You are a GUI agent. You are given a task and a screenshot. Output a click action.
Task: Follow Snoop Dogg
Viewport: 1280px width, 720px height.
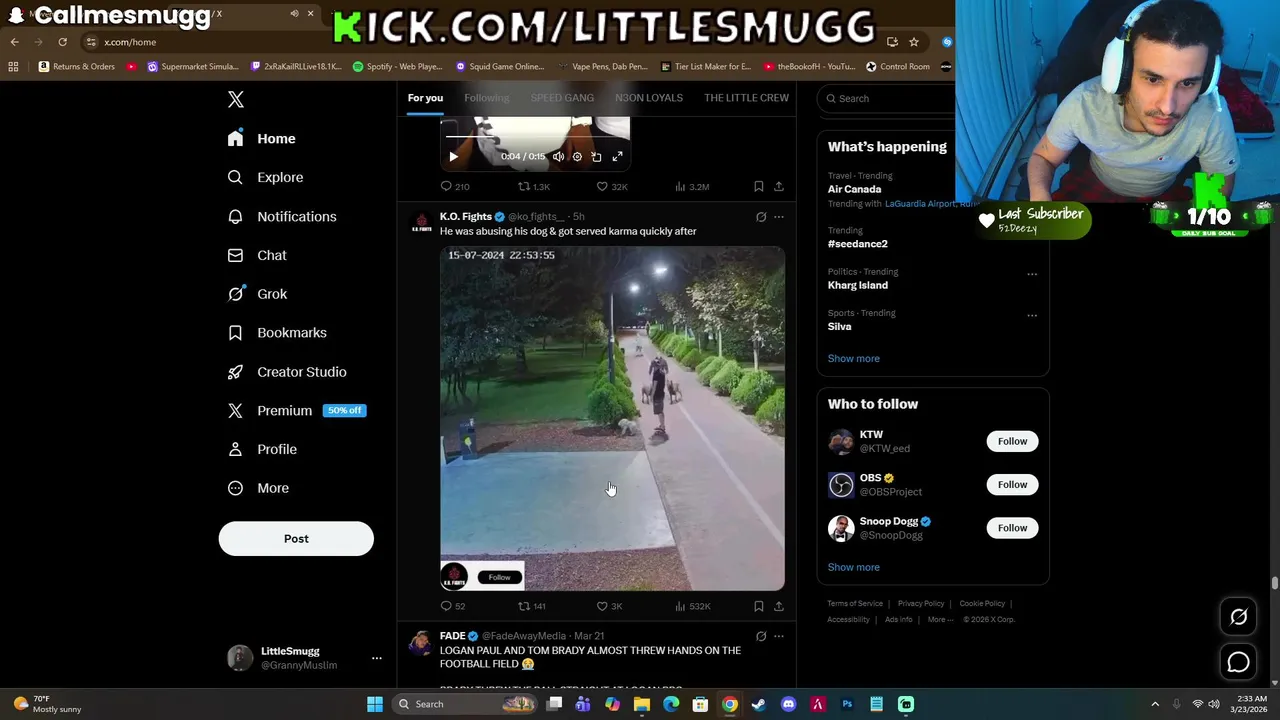tap(1012, 528)
